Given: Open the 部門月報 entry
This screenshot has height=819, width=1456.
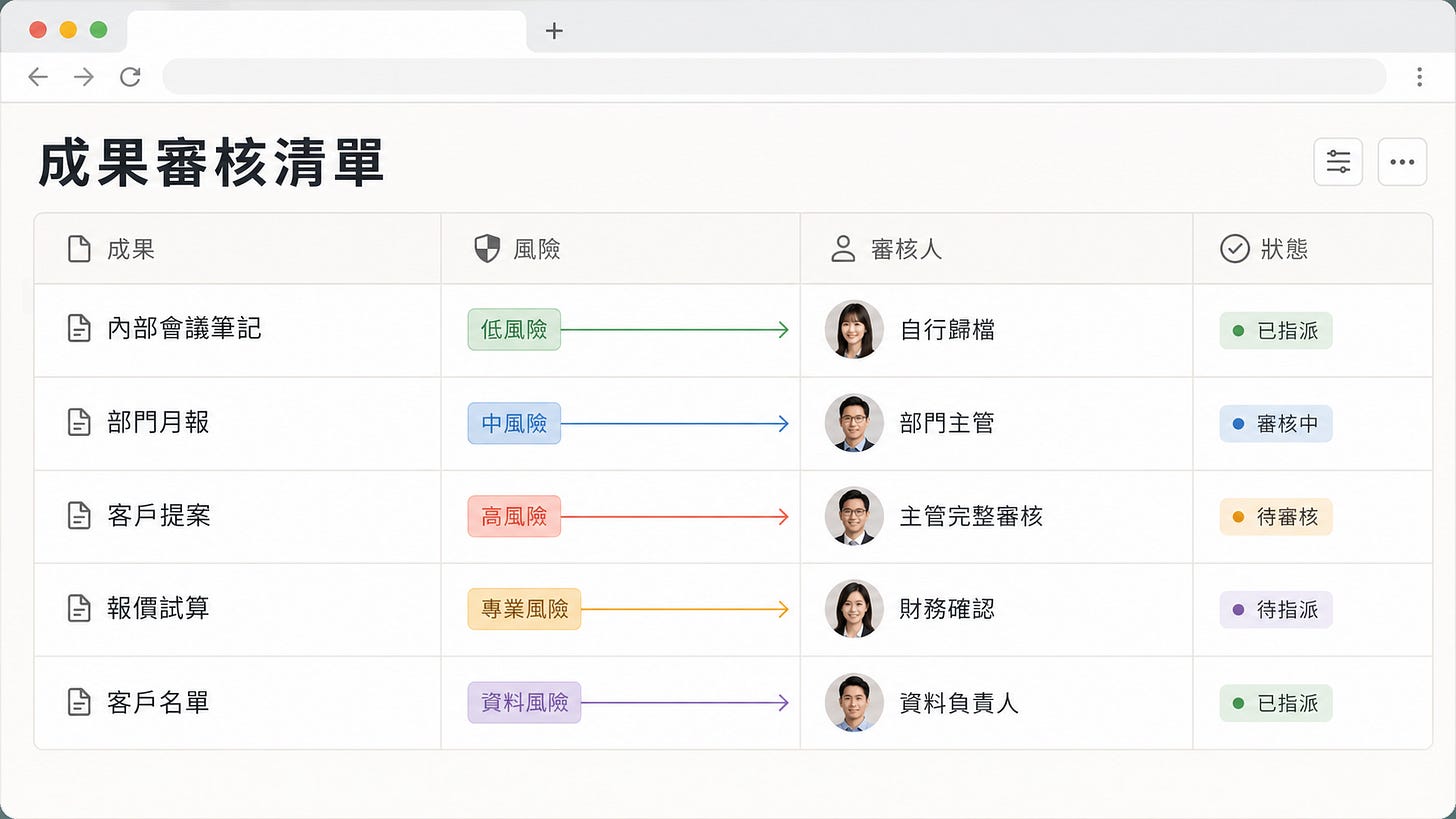Looking at the screenshot, I should tap(158, 422).
